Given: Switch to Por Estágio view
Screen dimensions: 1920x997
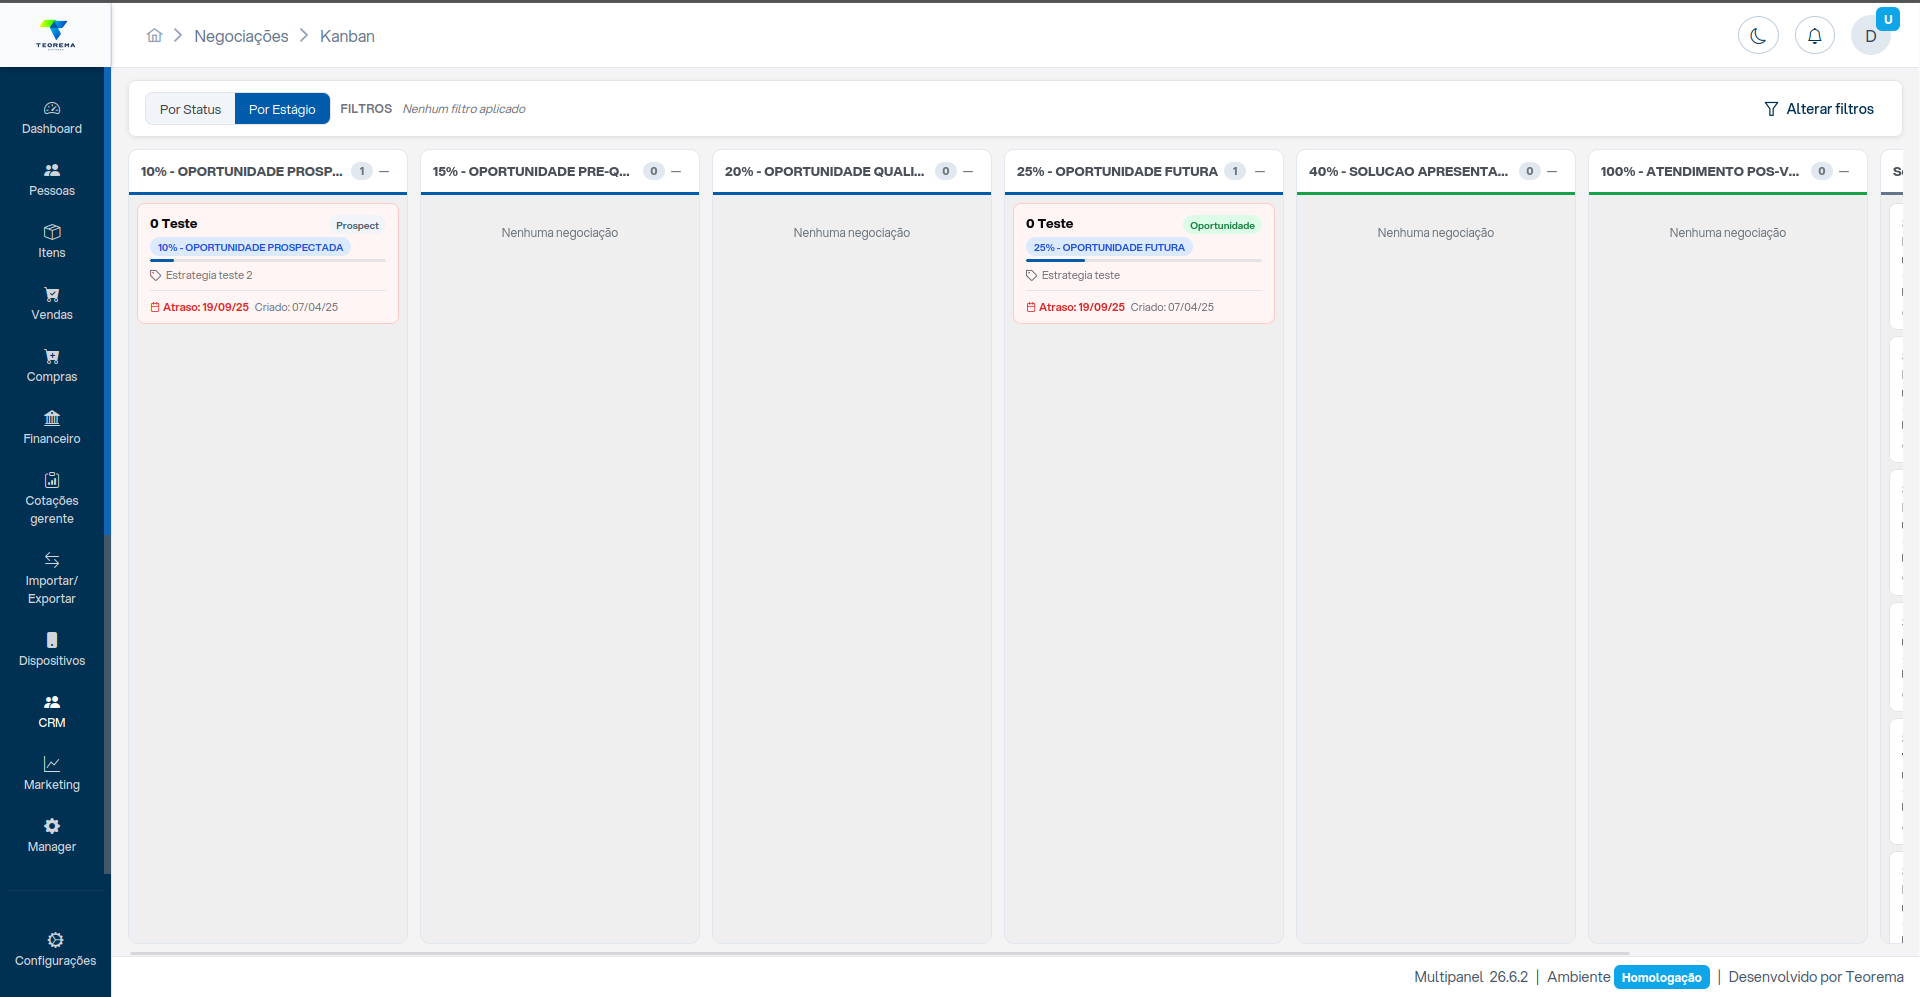Looking at the screenshot, I should (x=282, y=109).
